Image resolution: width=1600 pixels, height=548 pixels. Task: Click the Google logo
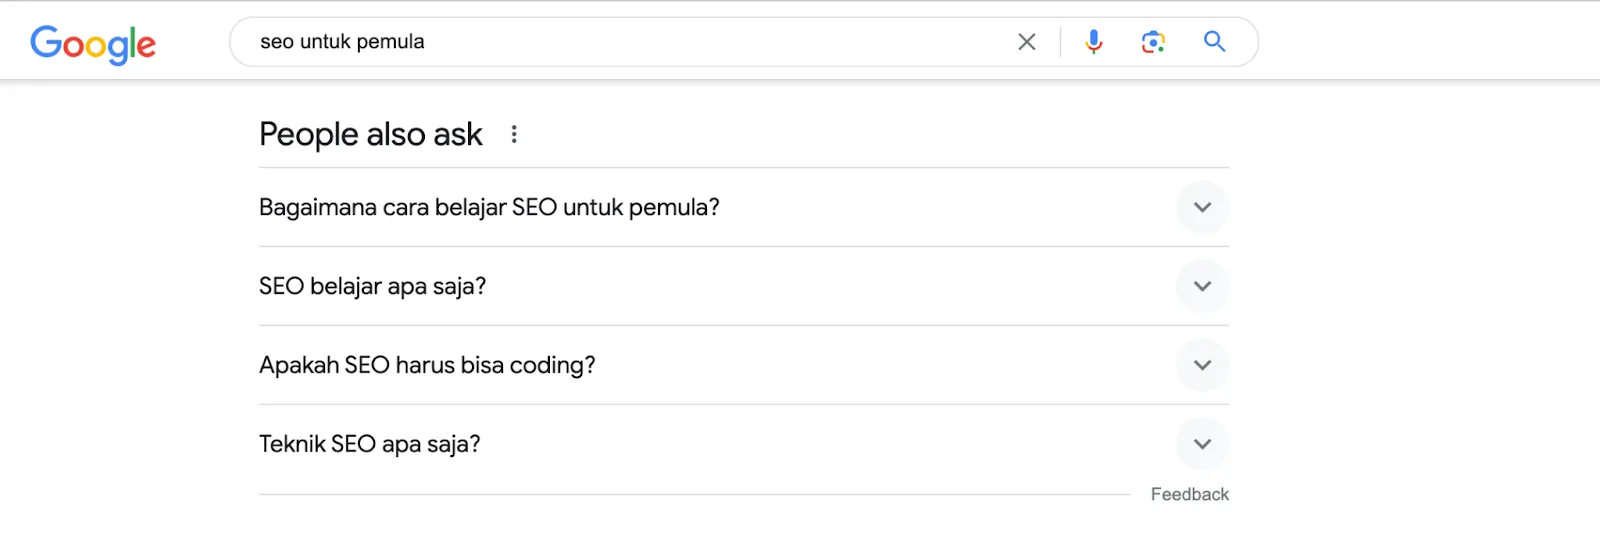coord(93,44)
